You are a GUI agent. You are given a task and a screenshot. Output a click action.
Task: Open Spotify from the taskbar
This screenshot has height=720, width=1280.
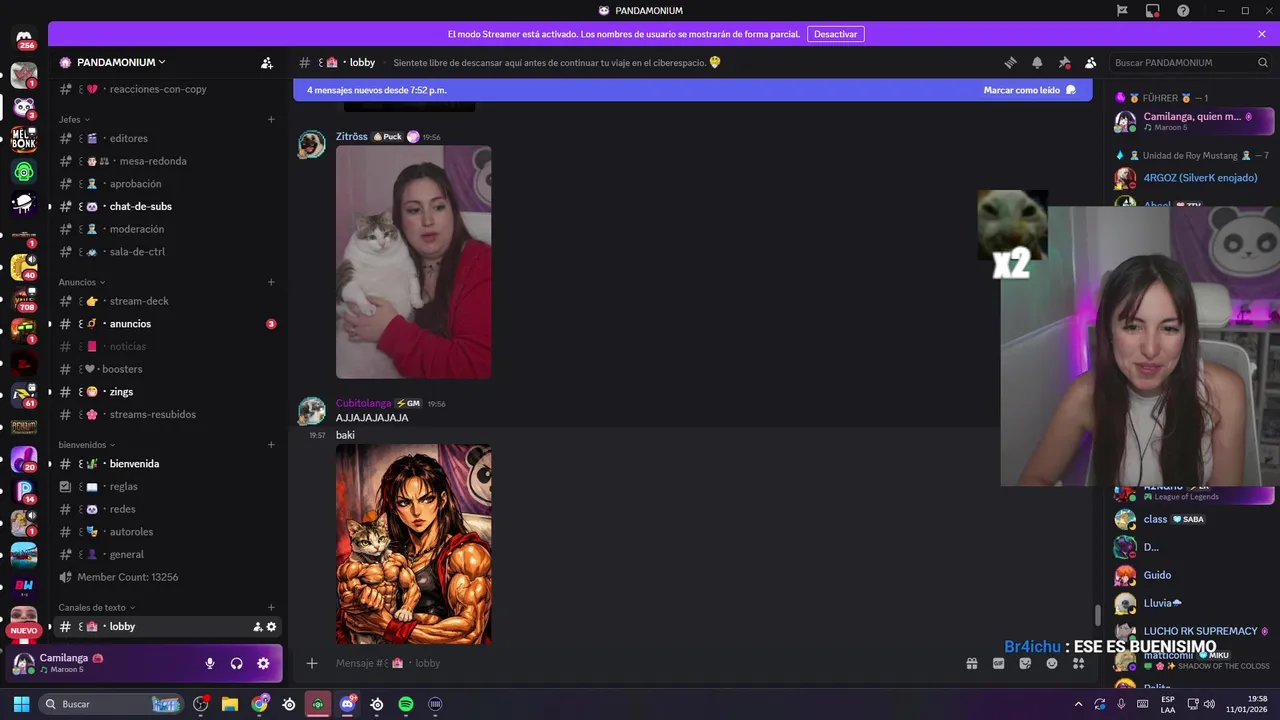[x=406, y=704]
